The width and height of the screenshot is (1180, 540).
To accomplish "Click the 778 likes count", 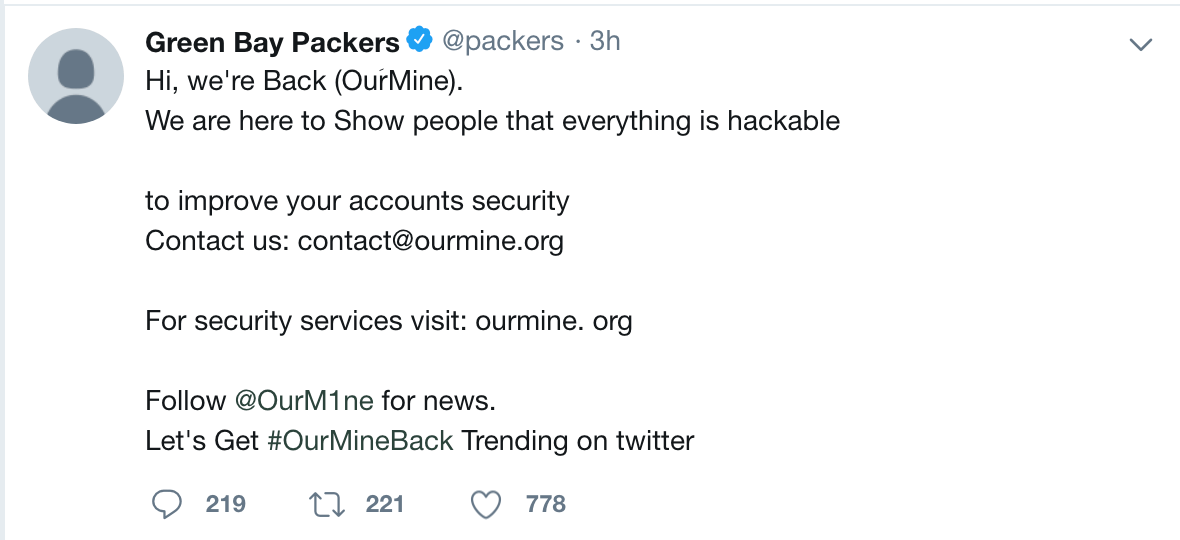I will [x=546, y=504].
